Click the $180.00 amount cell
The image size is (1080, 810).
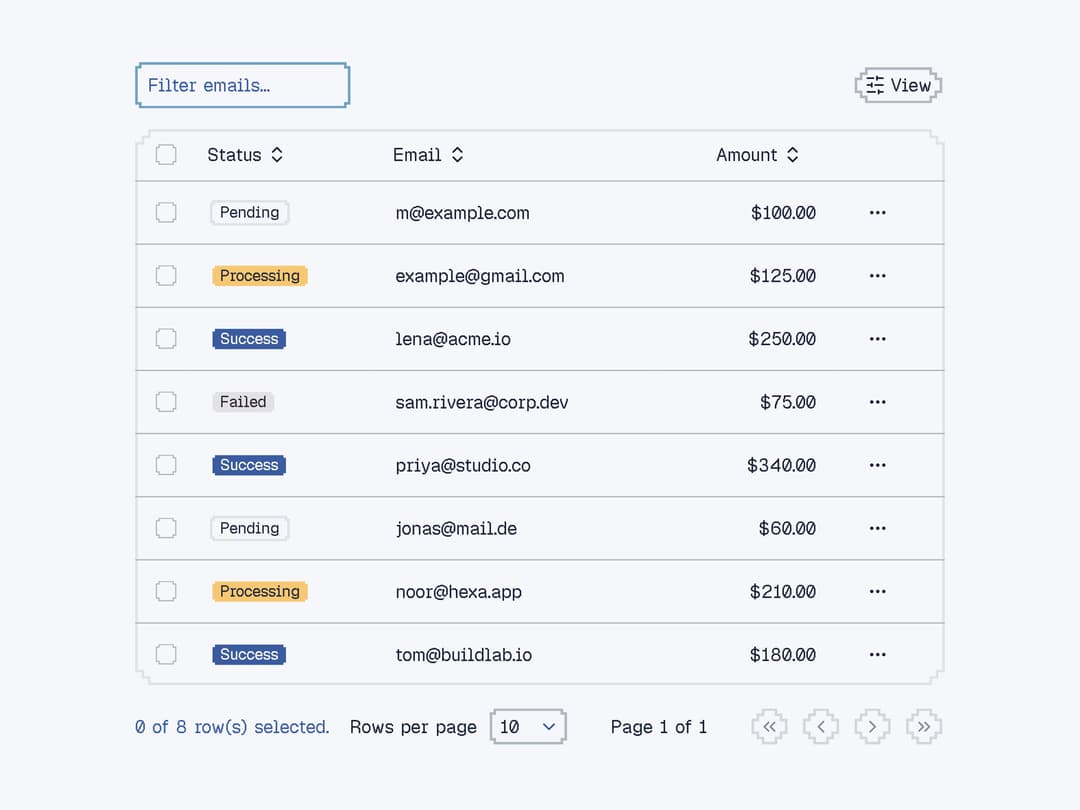click(x=782, y=654)
